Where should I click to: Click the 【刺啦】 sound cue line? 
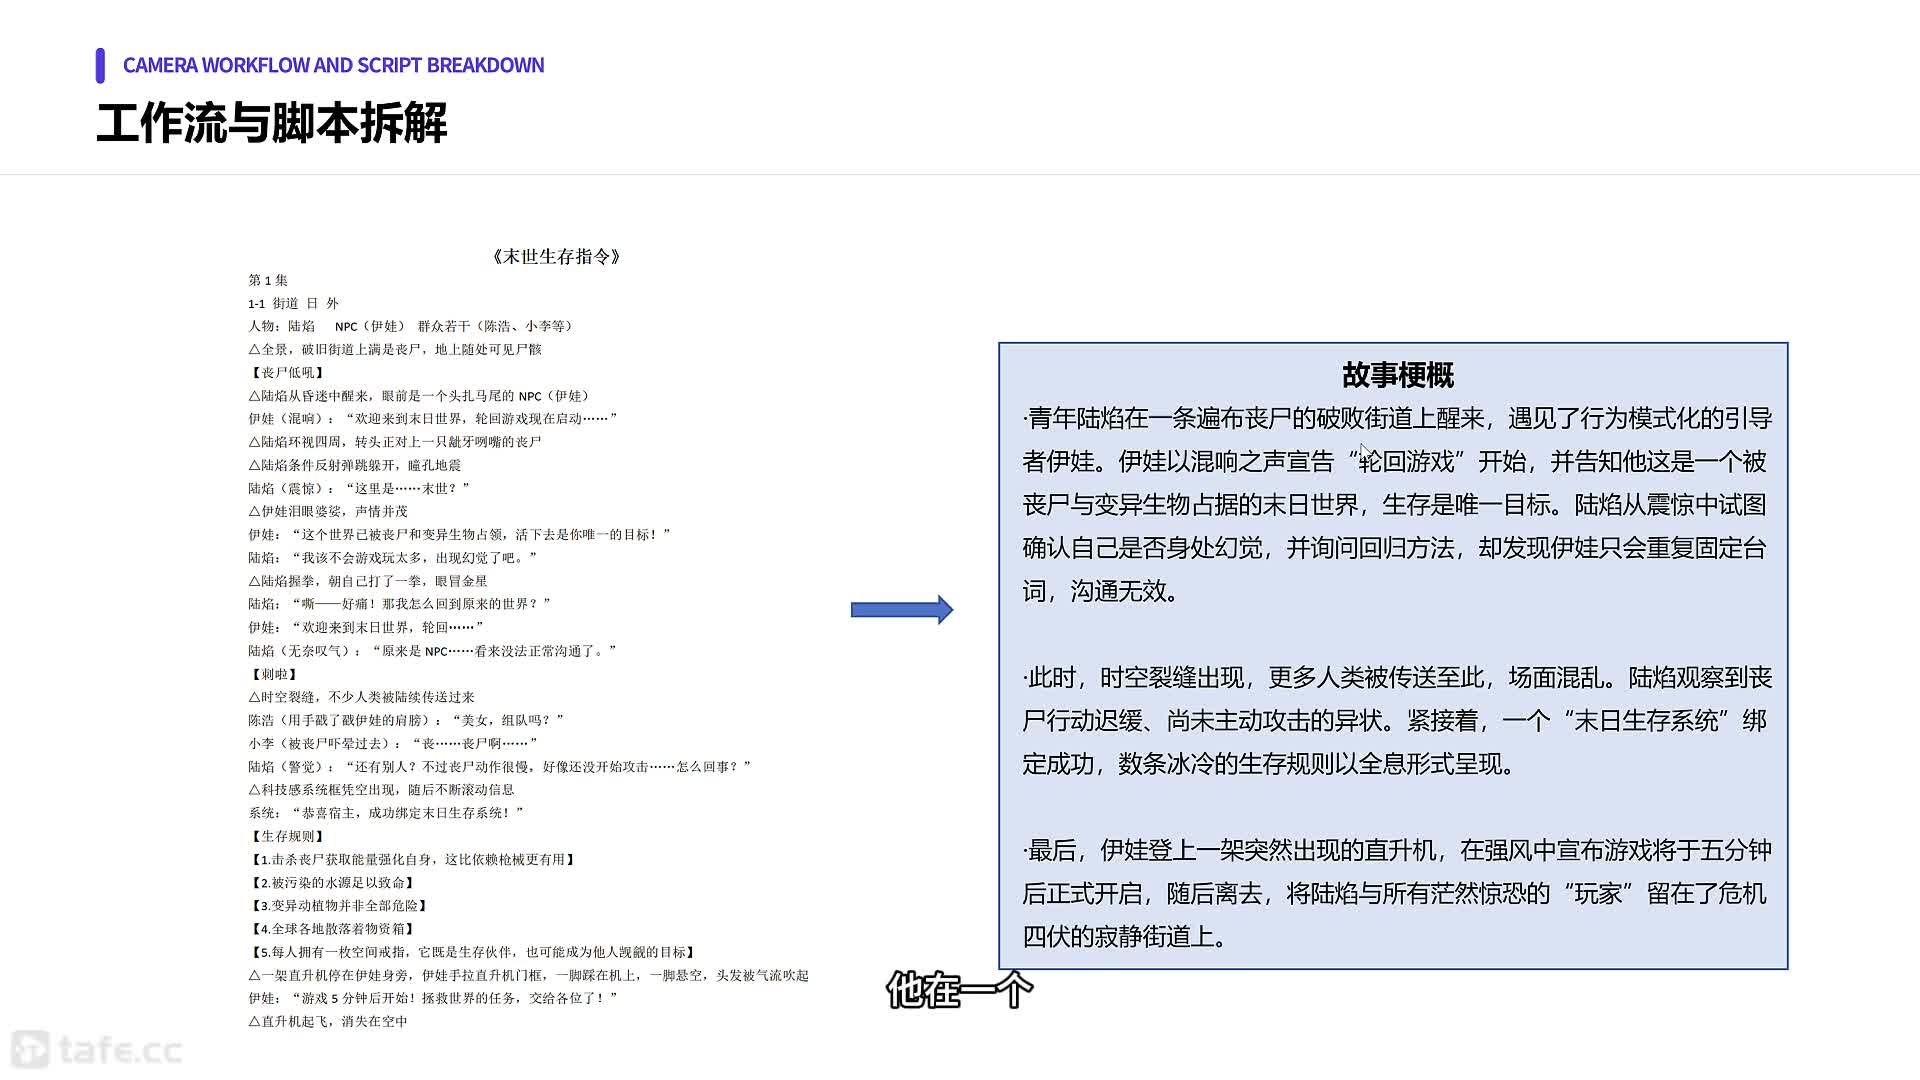273,674
